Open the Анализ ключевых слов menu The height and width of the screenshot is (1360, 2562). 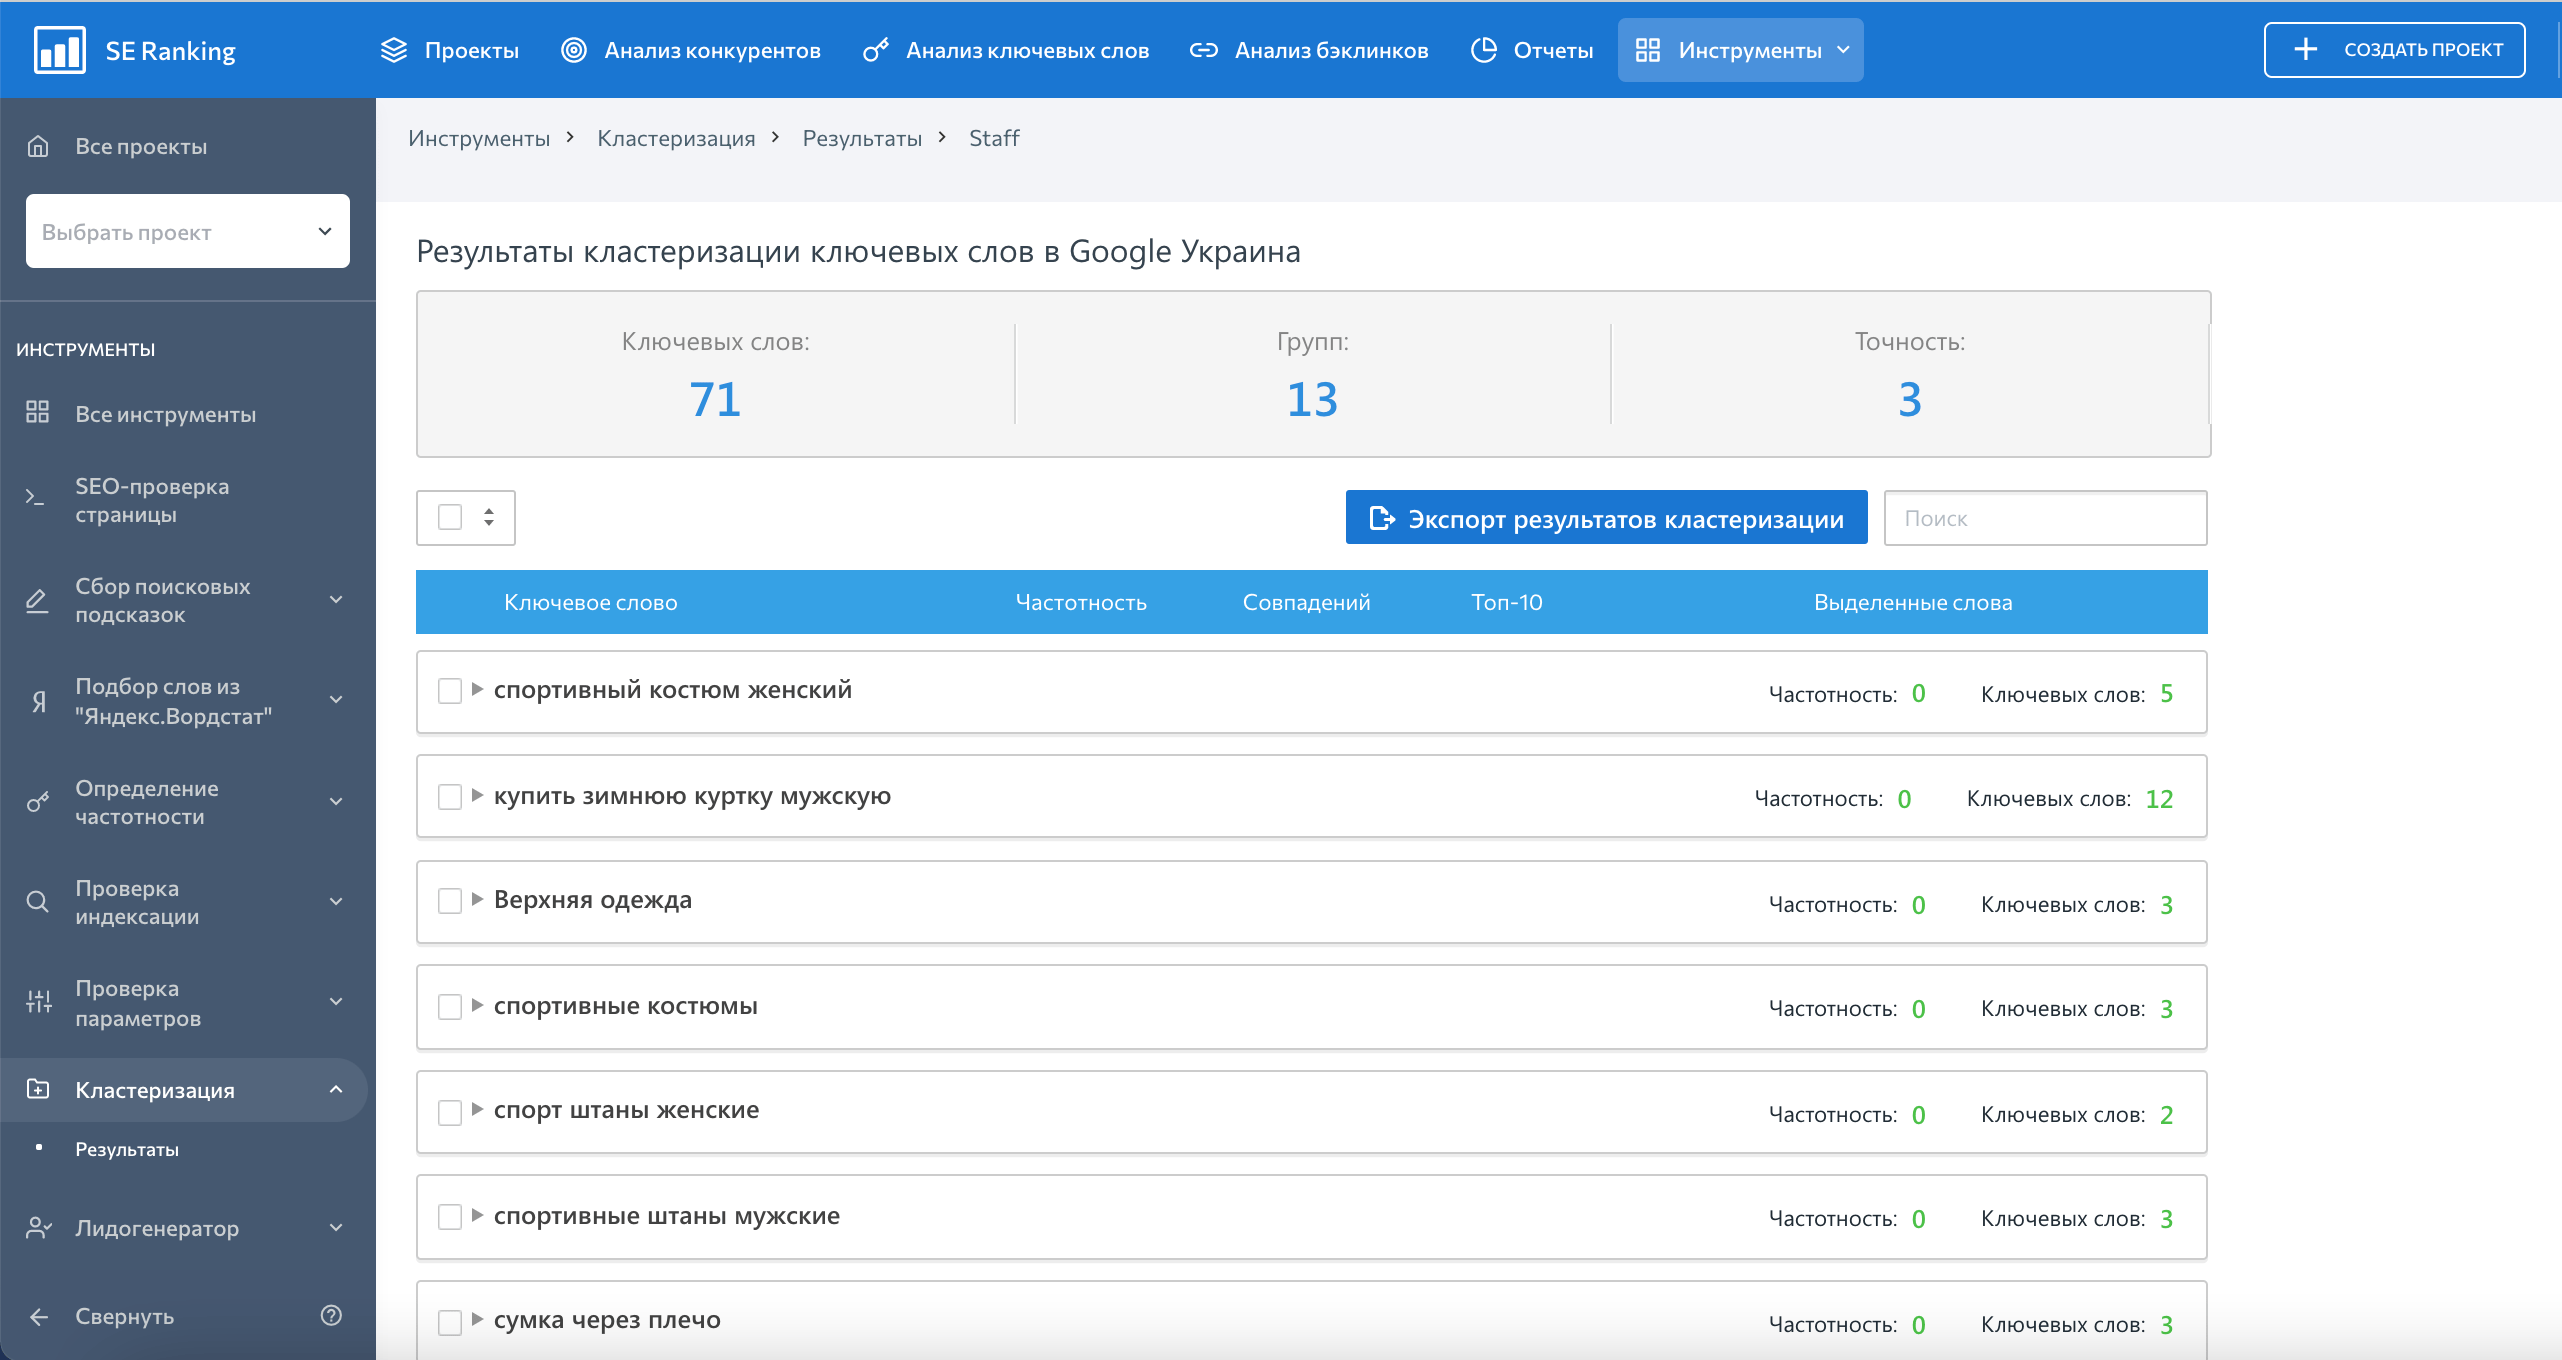[1006, 50]
